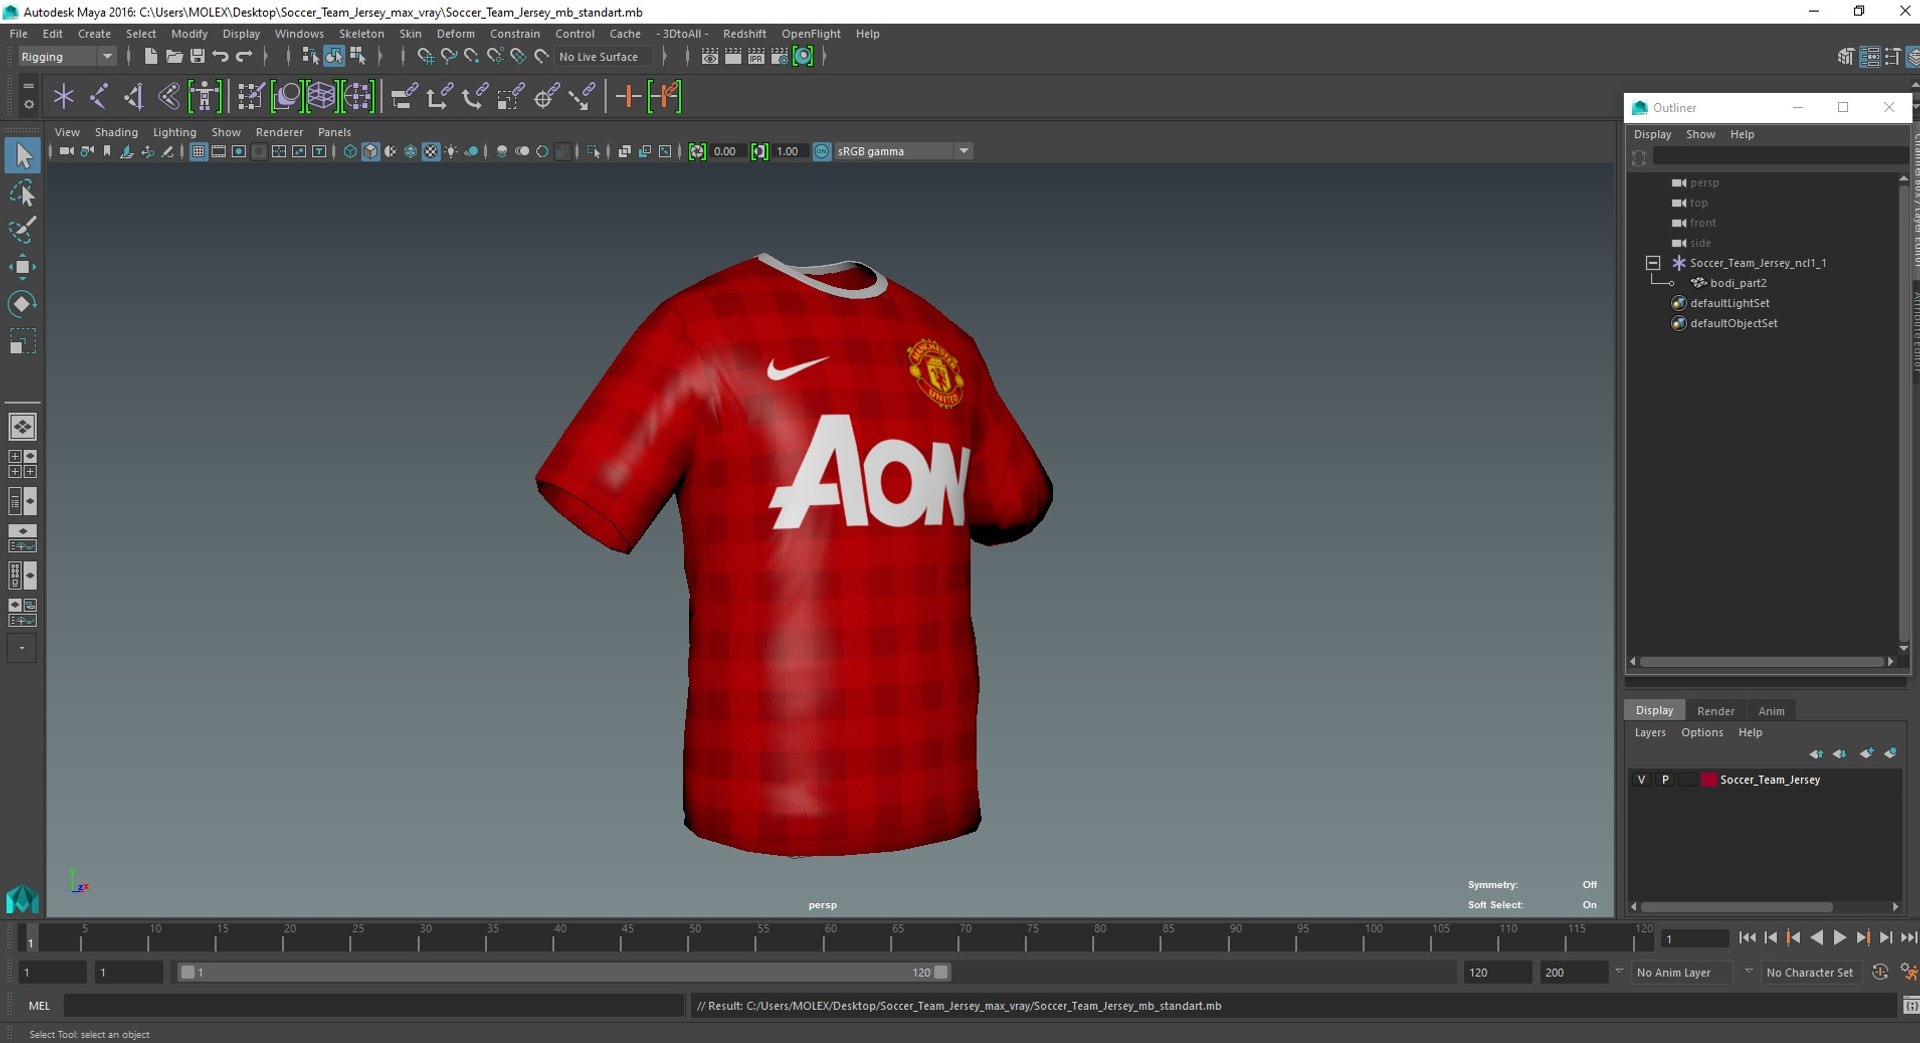The image size is (1920, 1043).
Task: Switch to single perspective layout icon
Action: pos(22,427)
